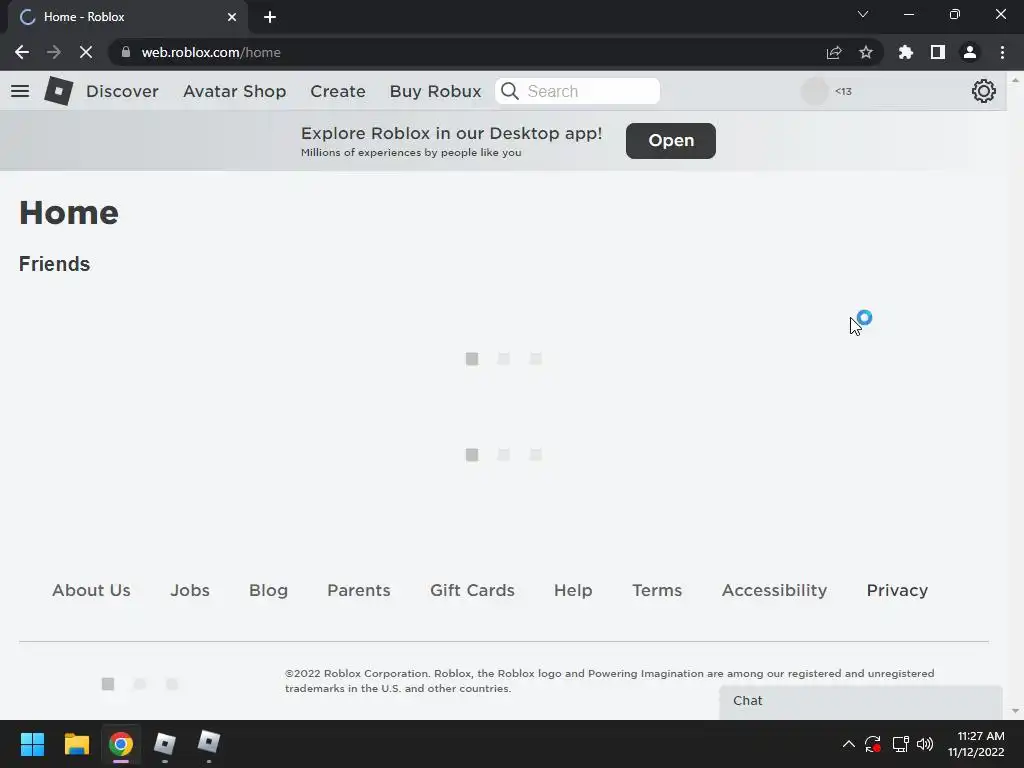Open the Windows Start menu

point(32,744)
